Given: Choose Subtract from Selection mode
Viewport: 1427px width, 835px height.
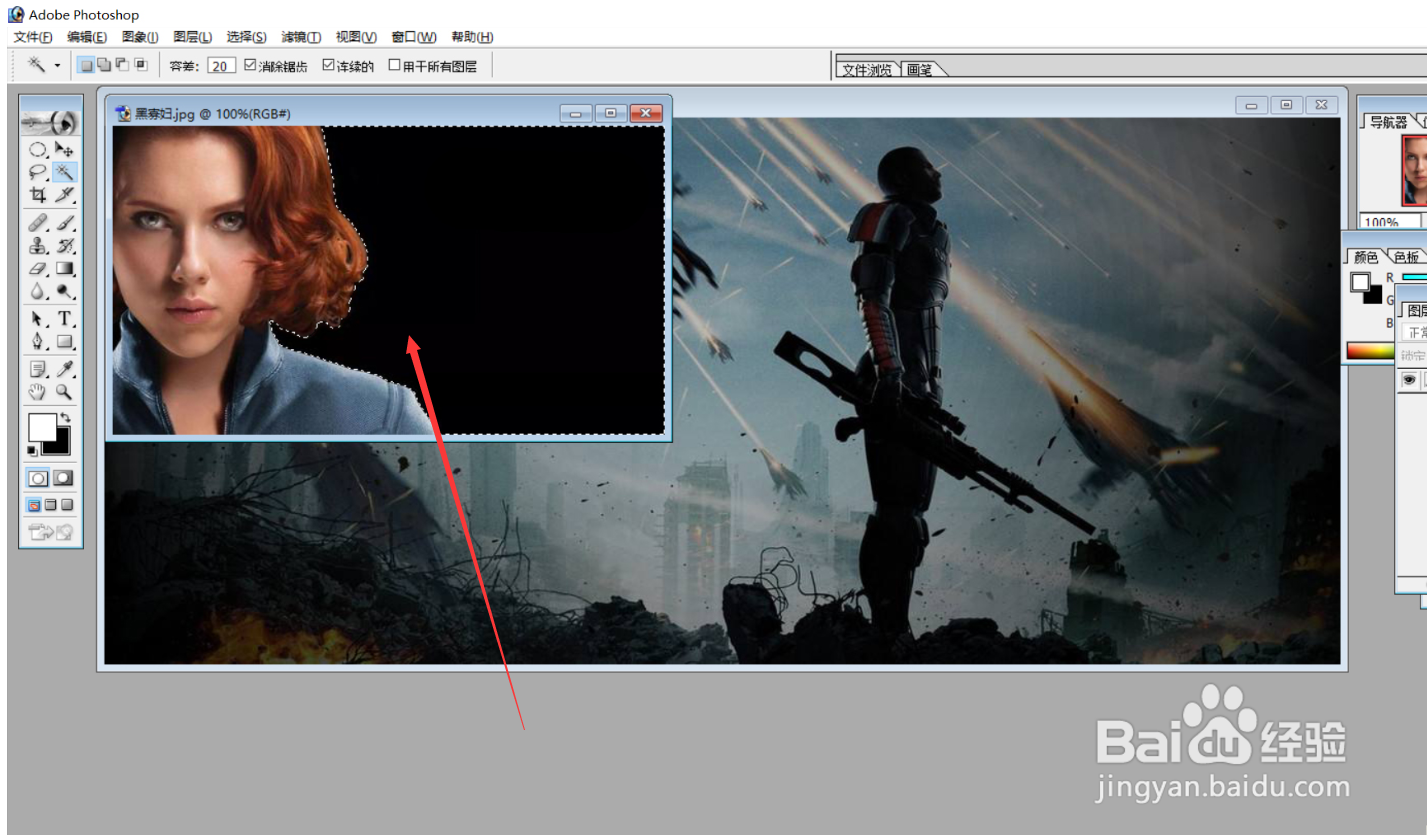Looking at the screenshot, I should 122,65.
